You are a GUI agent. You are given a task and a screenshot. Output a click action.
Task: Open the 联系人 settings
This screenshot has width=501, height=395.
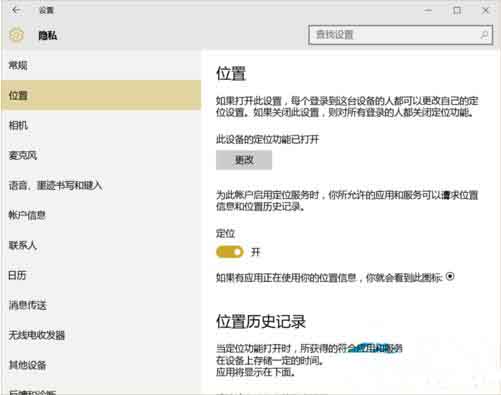click(101, 245)
